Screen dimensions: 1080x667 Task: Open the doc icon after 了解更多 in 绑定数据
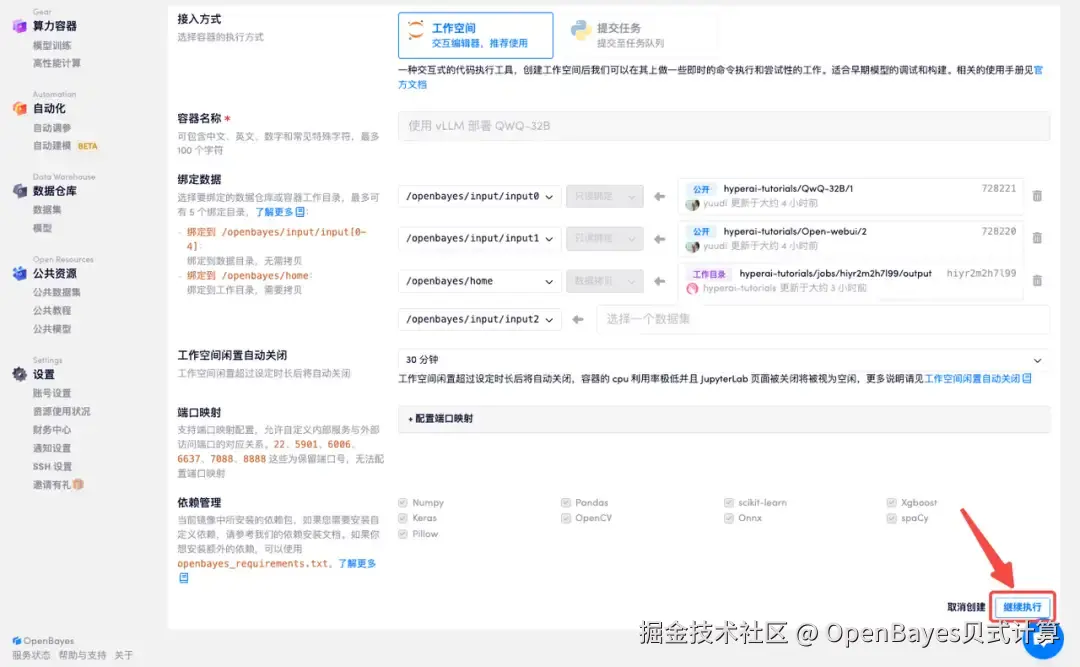[300, 212]
